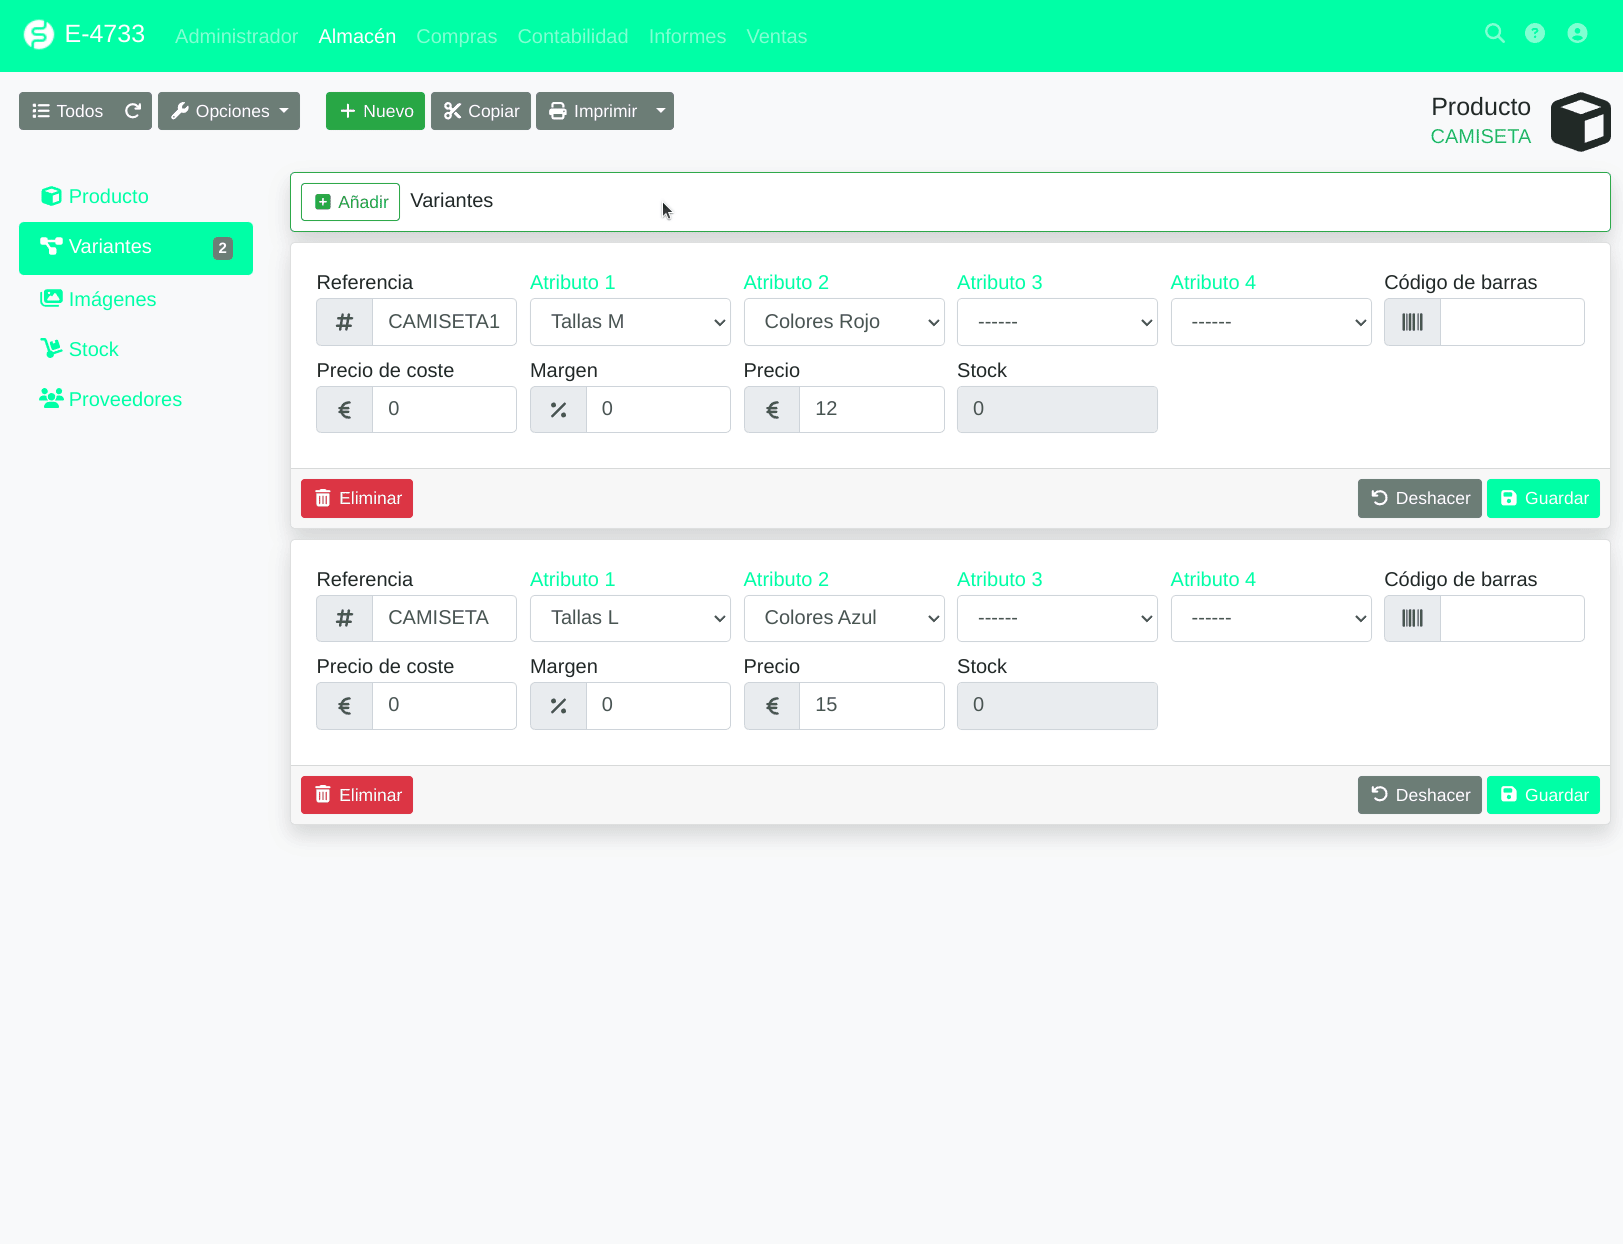Screen dimensions: 1623x1244
Task: Focus cost price field in CAMISETA1 variant
Action: click(x=444, y=409)
